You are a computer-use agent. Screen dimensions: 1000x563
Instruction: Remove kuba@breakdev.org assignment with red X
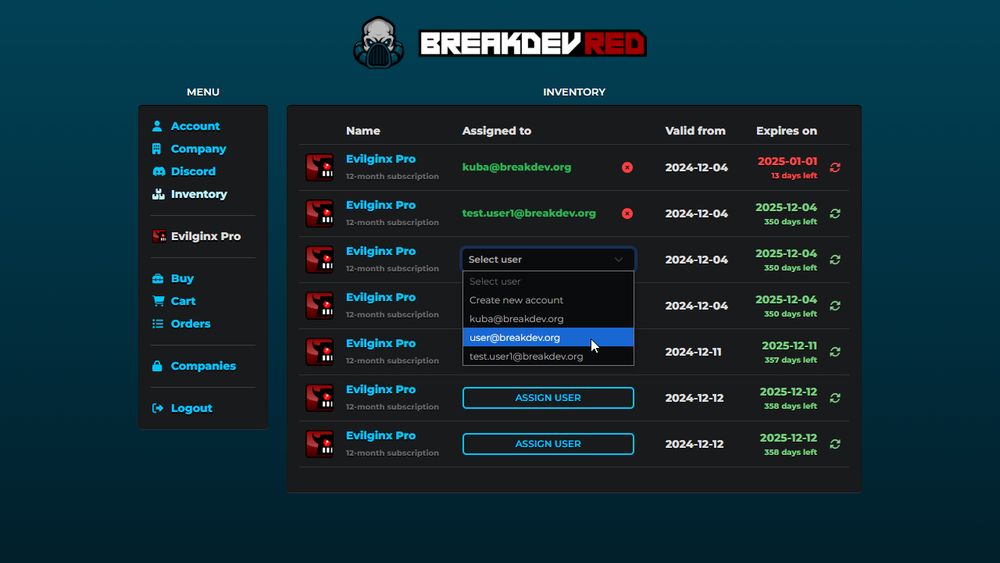click(627, 167)
